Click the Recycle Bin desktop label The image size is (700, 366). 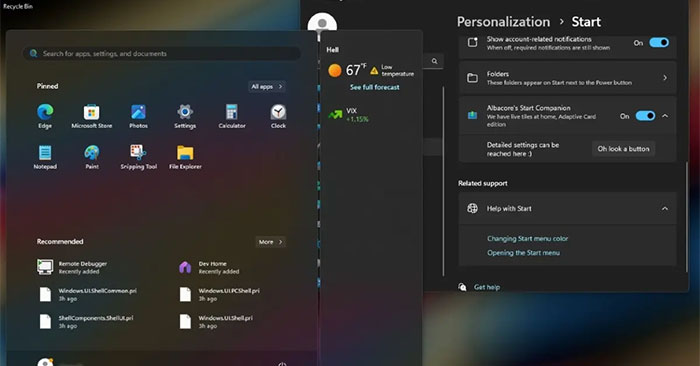pos(18,6)
